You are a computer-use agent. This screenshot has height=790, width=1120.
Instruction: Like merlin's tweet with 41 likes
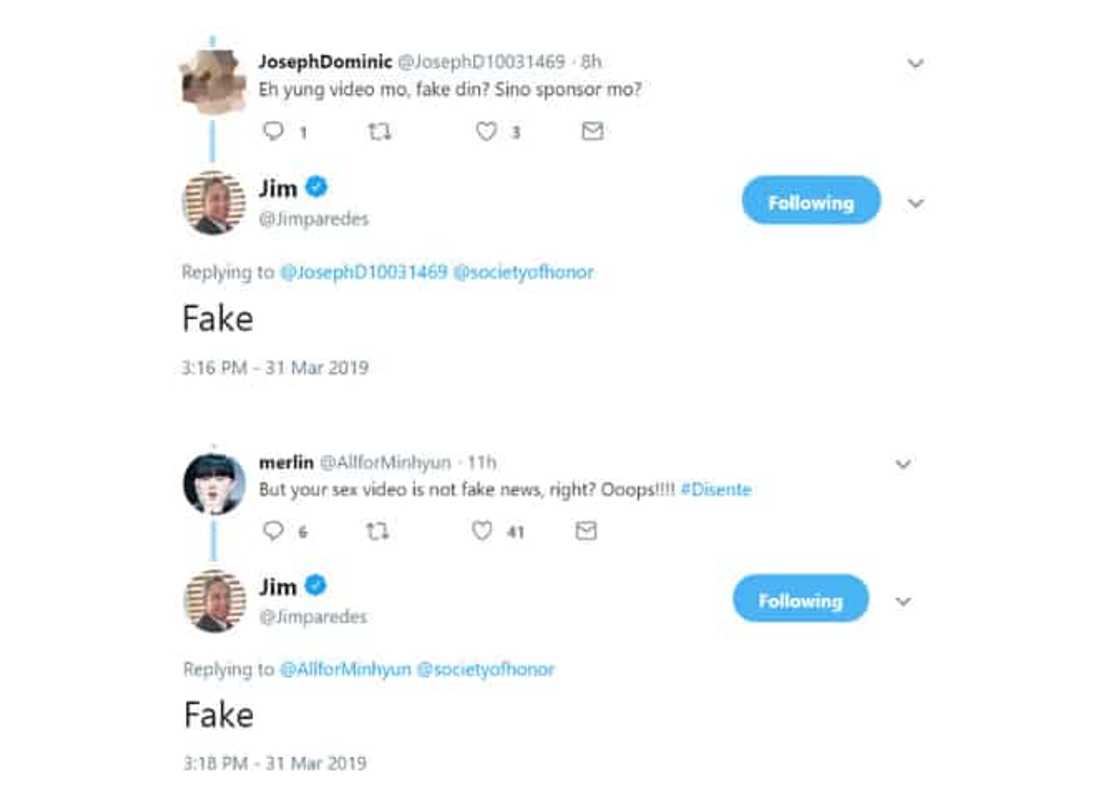[482, 531]
